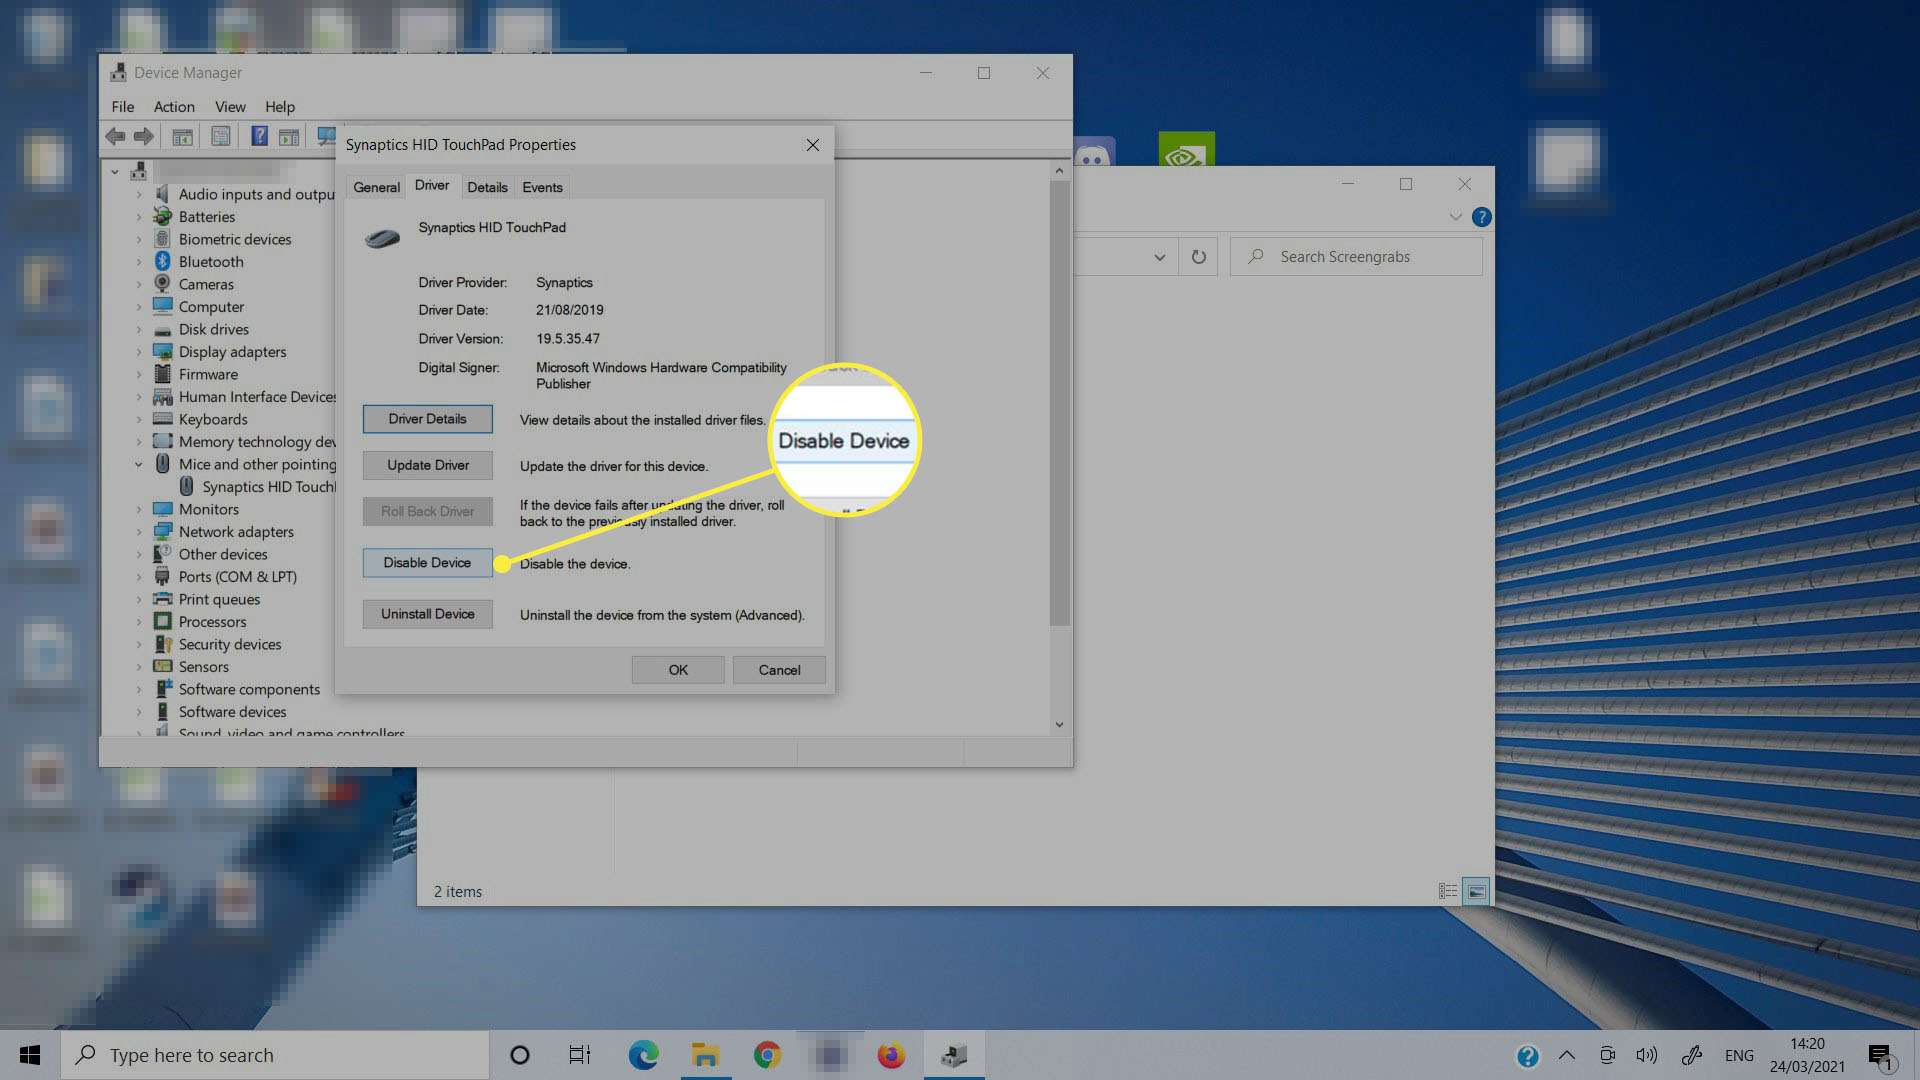This screenshot has height=1080, width=1920.
Task: Expand the Bluetooth category
Action: click(140, 261)
